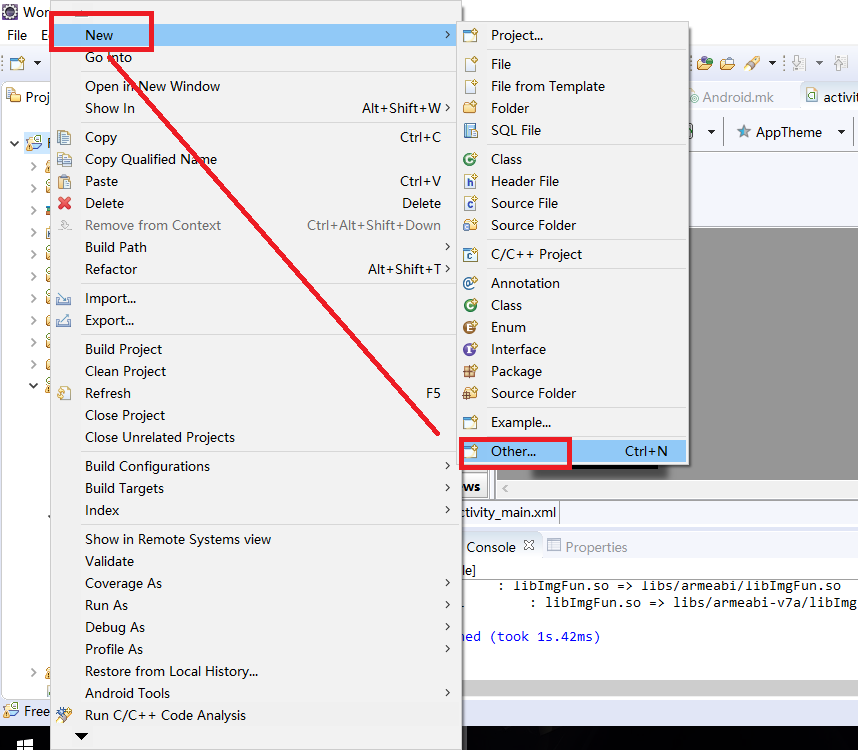Click Copy in the context menu

255,137
